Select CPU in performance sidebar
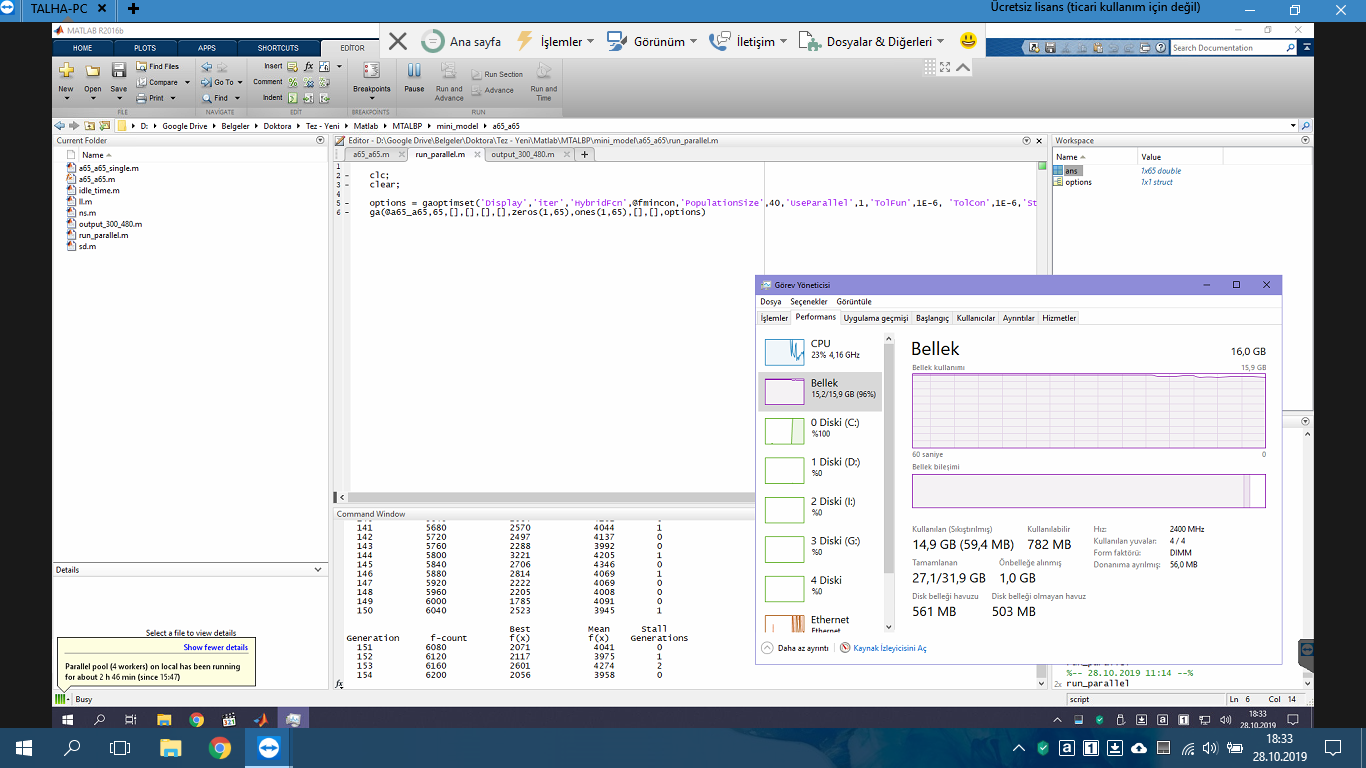Image resolution: width=1366 pixels, height=768 pixels. coord(820,351)
